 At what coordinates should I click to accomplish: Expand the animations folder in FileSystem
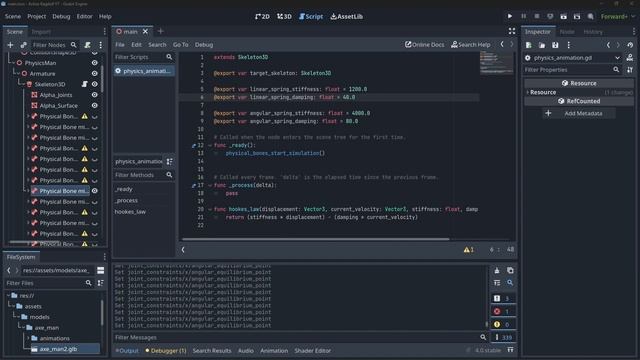(28, 338)
